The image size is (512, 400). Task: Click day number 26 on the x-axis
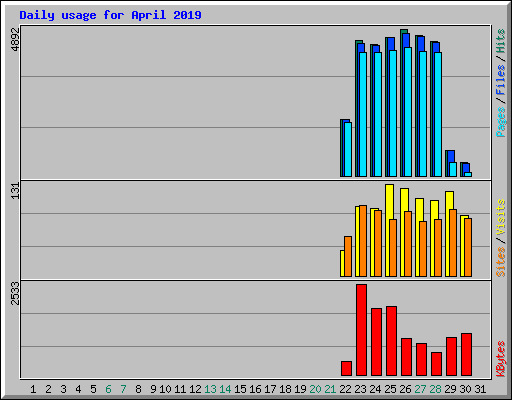point(405,389)
